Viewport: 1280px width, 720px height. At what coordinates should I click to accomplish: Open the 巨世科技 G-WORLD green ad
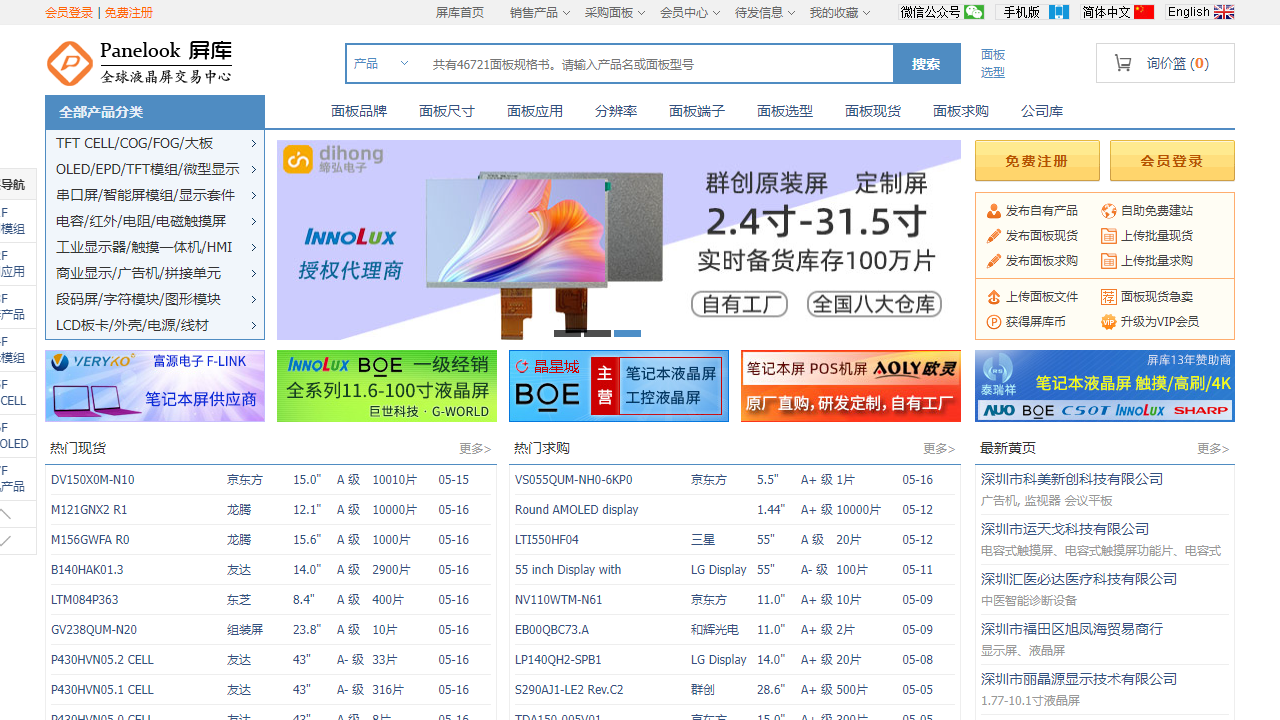[x=387, y=386]
